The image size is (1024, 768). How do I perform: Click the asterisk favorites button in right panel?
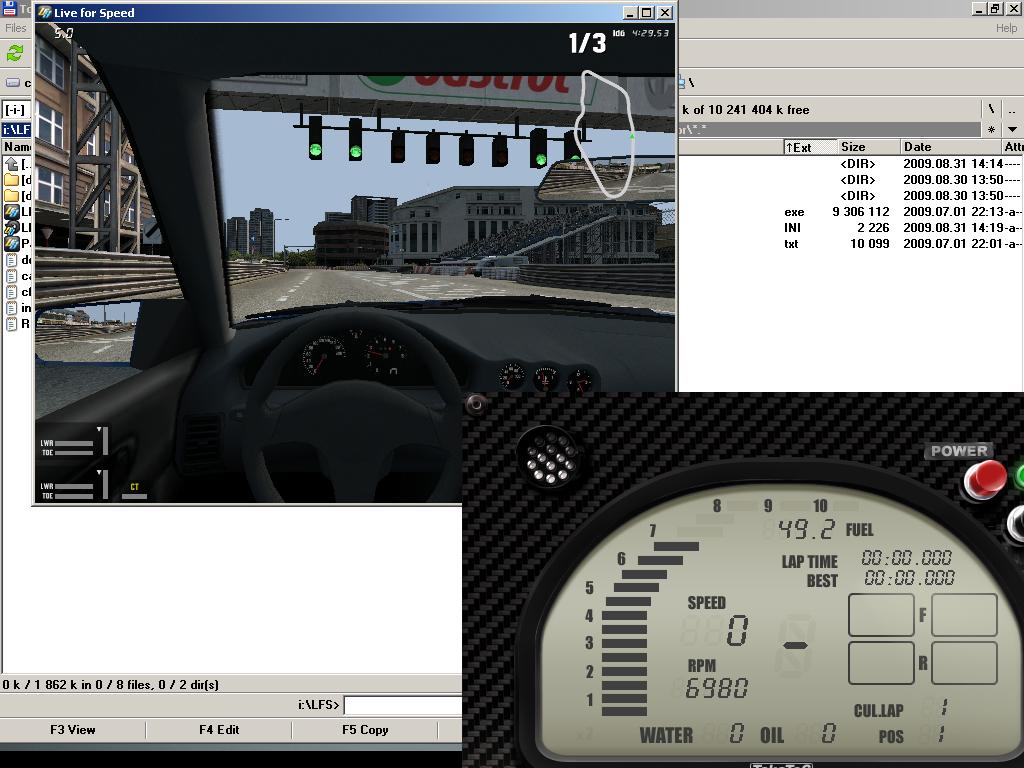click(991, 129)
